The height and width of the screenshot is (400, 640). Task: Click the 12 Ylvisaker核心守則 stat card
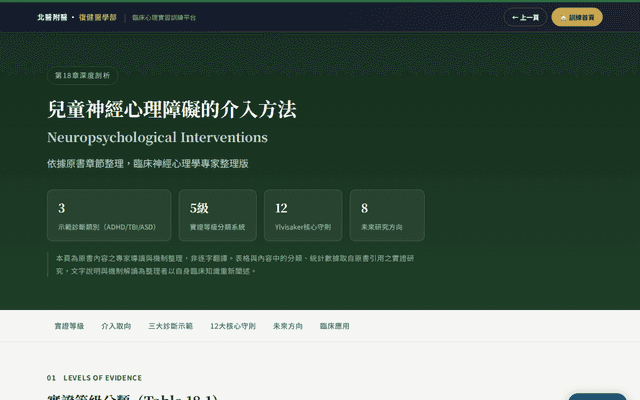point(303,215)
